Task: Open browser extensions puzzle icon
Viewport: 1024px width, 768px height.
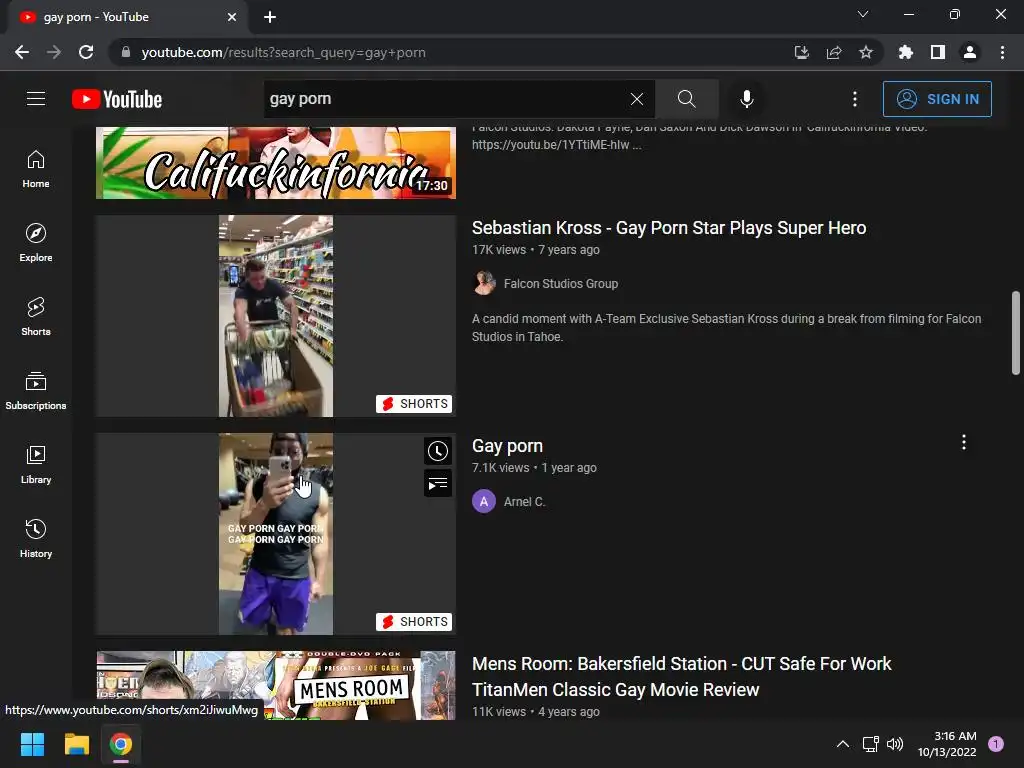Action: pyautogui.click(x=905, y=52)
